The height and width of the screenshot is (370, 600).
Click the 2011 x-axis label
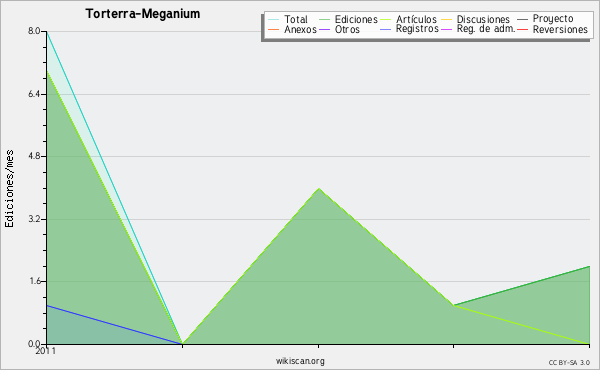[46, 351]
